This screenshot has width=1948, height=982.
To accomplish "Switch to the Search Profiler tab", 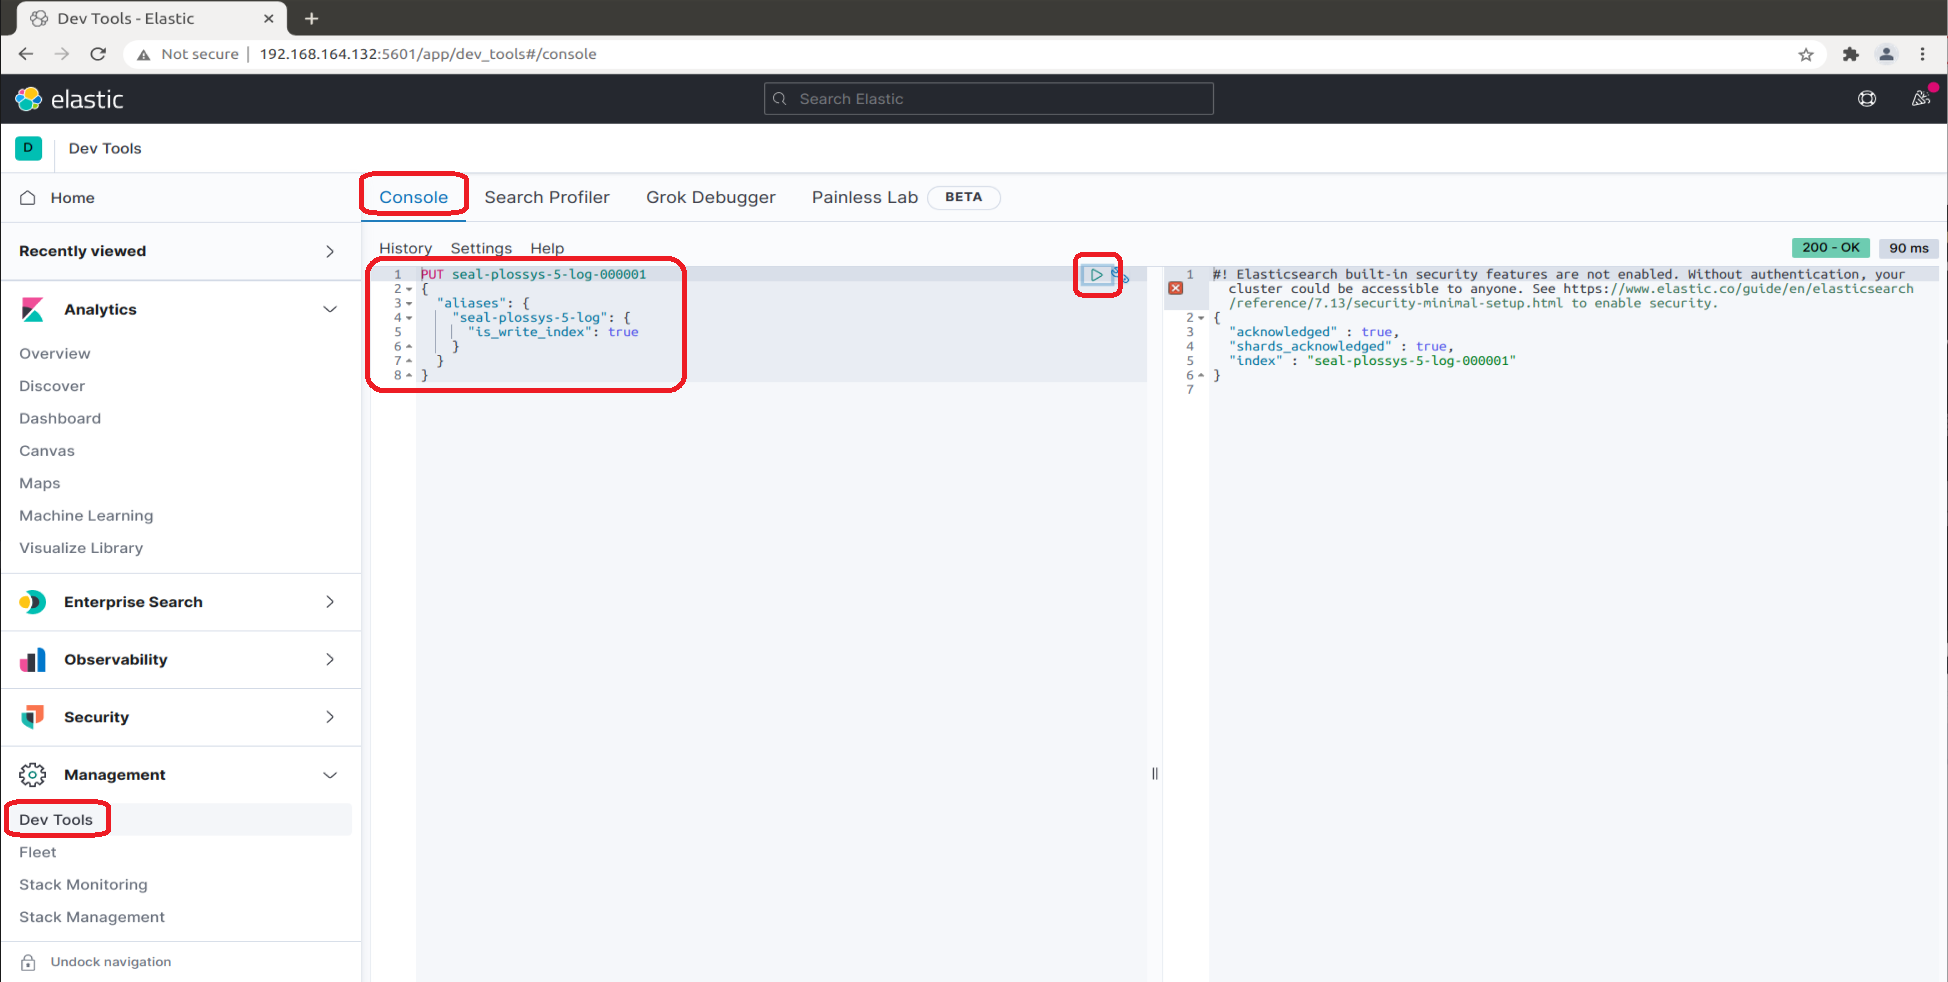I will coord(547,197).
